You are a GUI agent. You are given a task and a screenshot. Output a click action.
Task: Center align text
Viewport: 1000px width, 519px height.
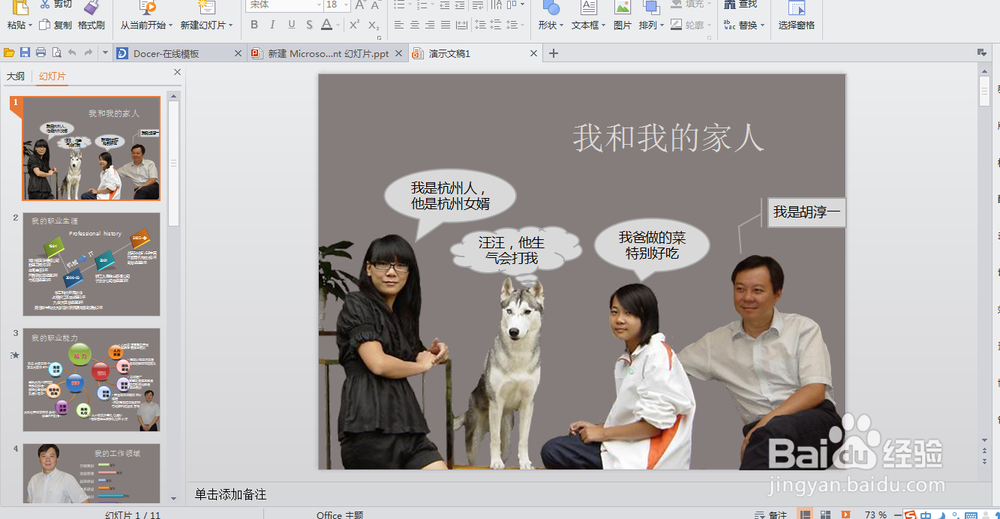(x=415, y=25)
